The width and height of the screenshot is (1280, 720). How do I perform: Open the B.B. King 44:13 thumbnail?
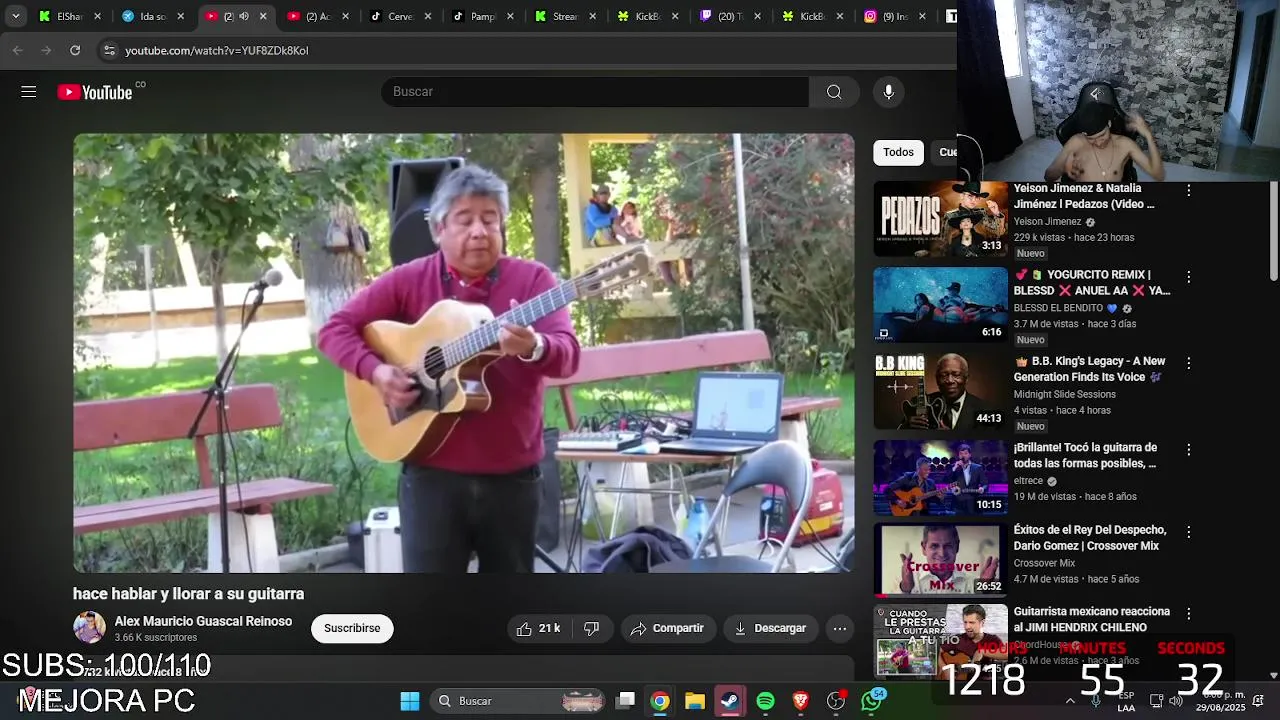(x=941, y=392)
